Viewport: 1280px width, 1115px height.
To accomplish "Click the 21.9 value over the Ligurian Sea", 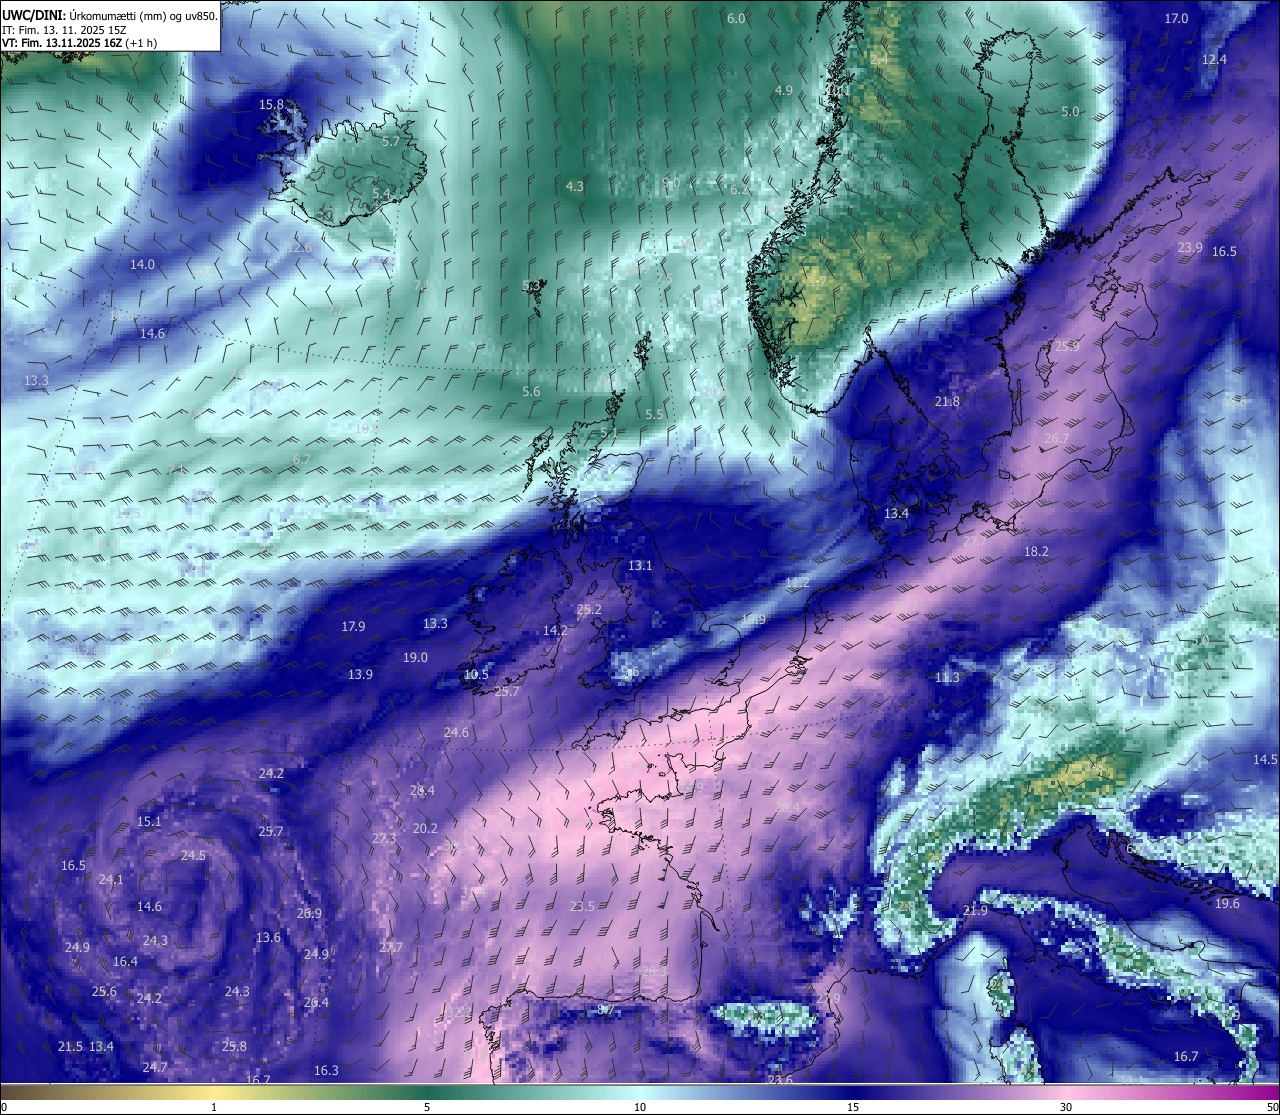I will 975,910.
